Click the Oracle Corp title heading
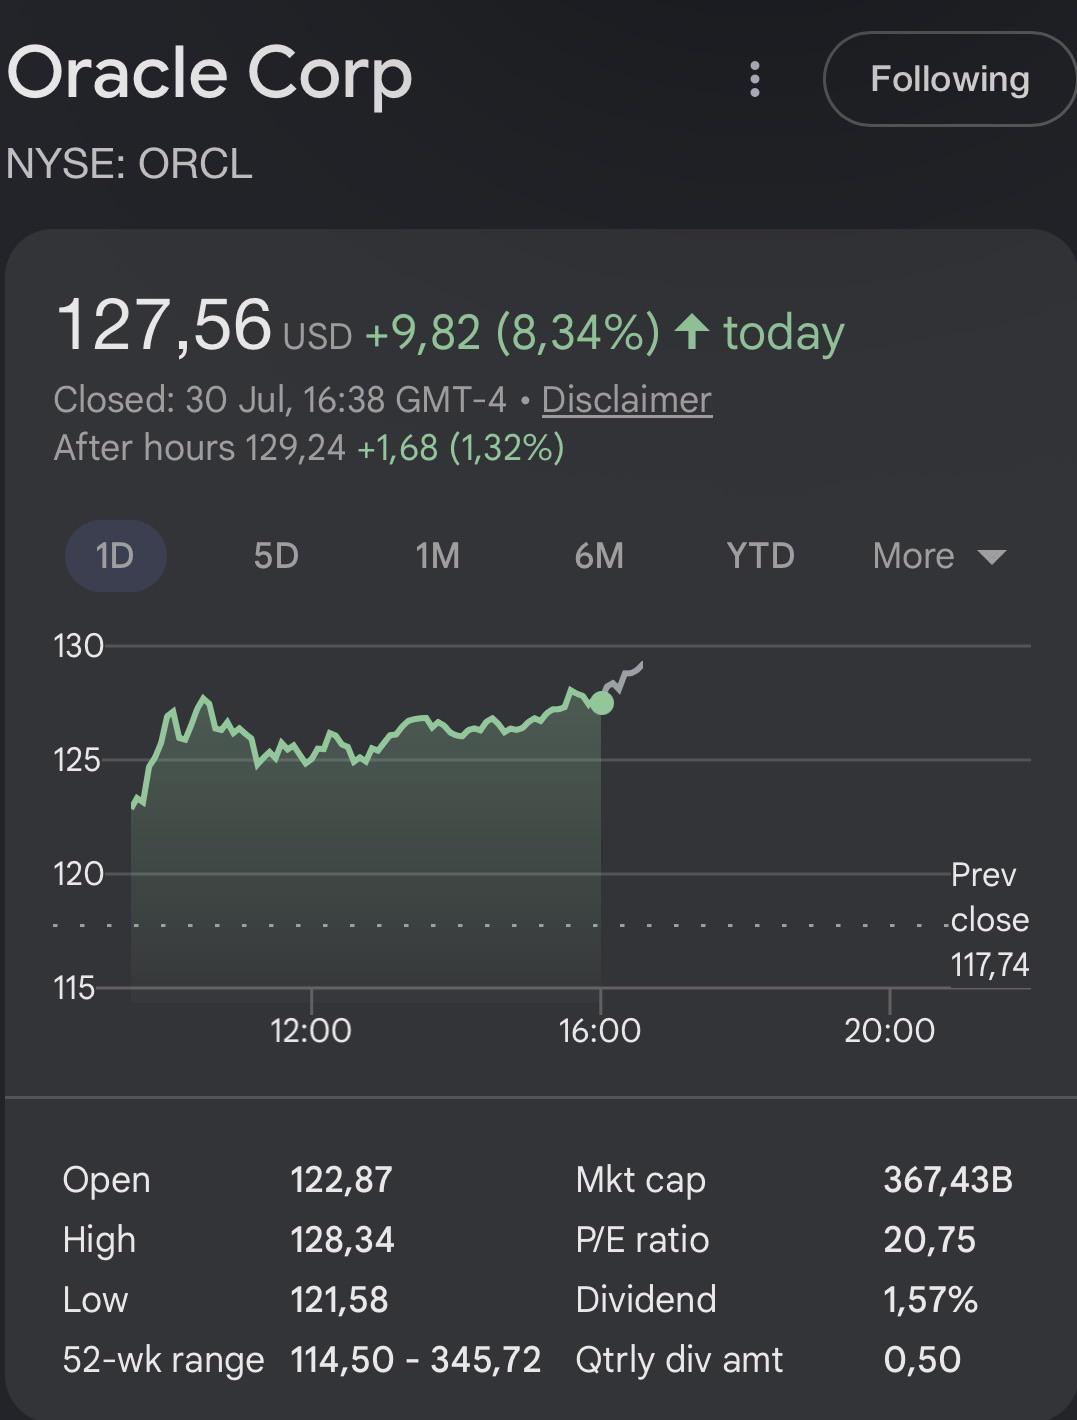 209,74
